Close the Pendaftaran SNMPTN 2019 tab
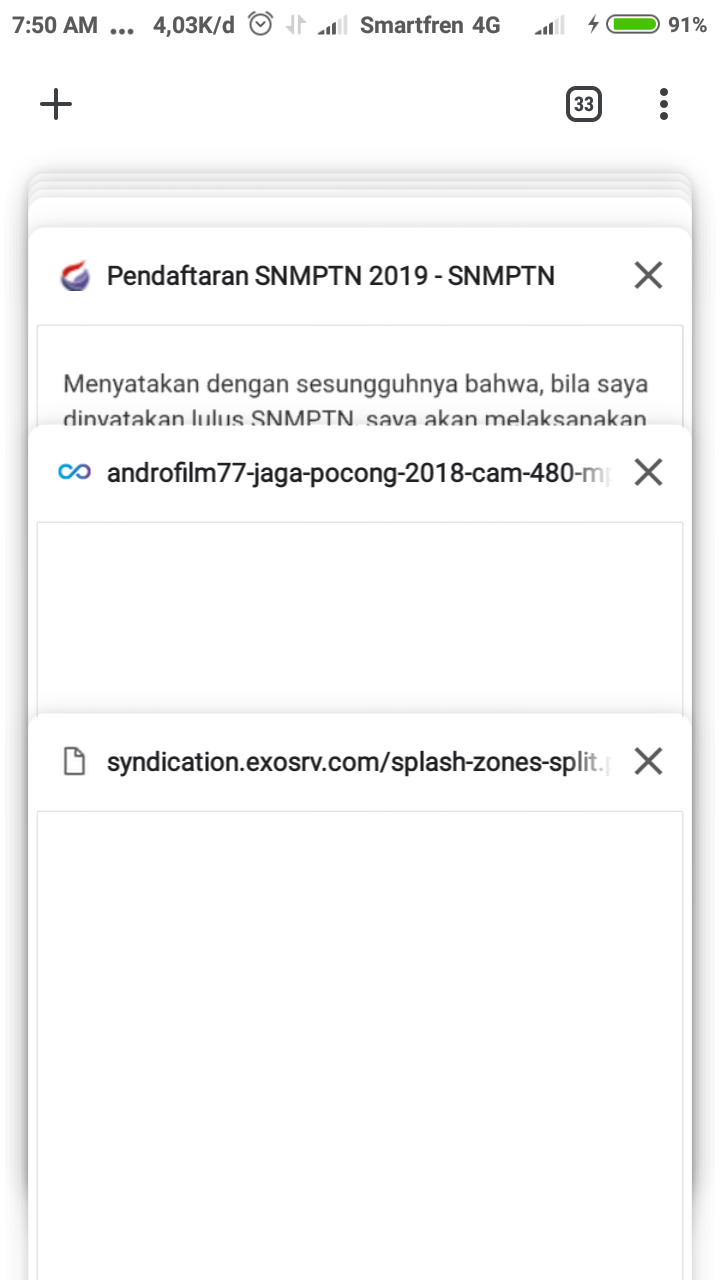 [649, 275]
